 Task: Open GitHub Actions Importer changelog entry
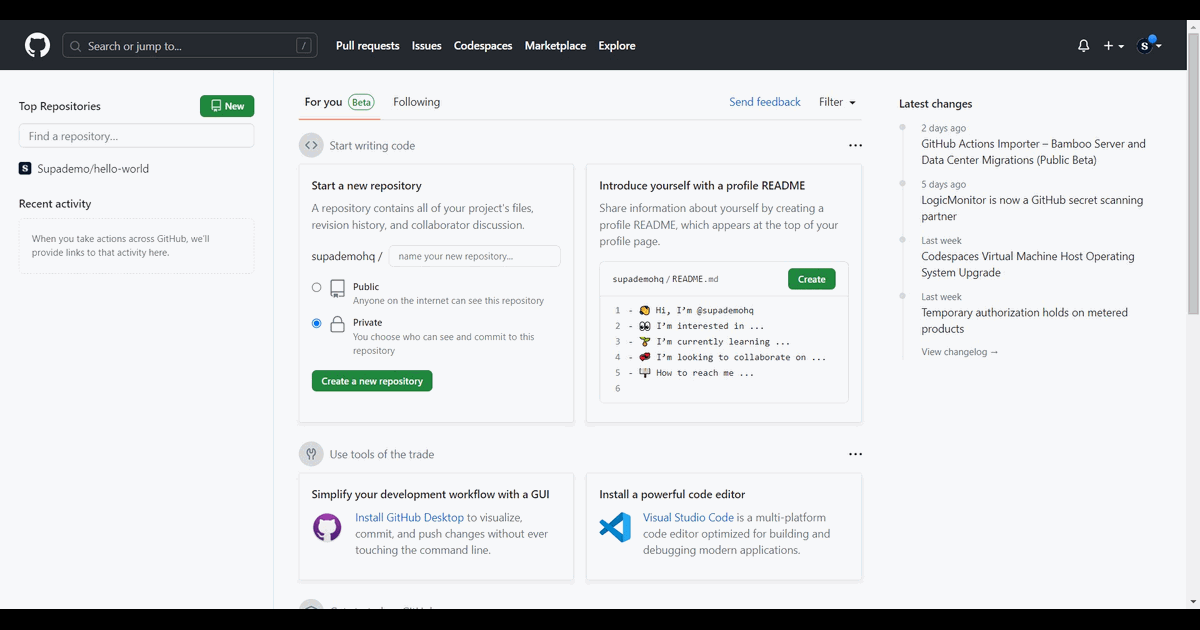pyautogui.click(x=1034, y=152)
